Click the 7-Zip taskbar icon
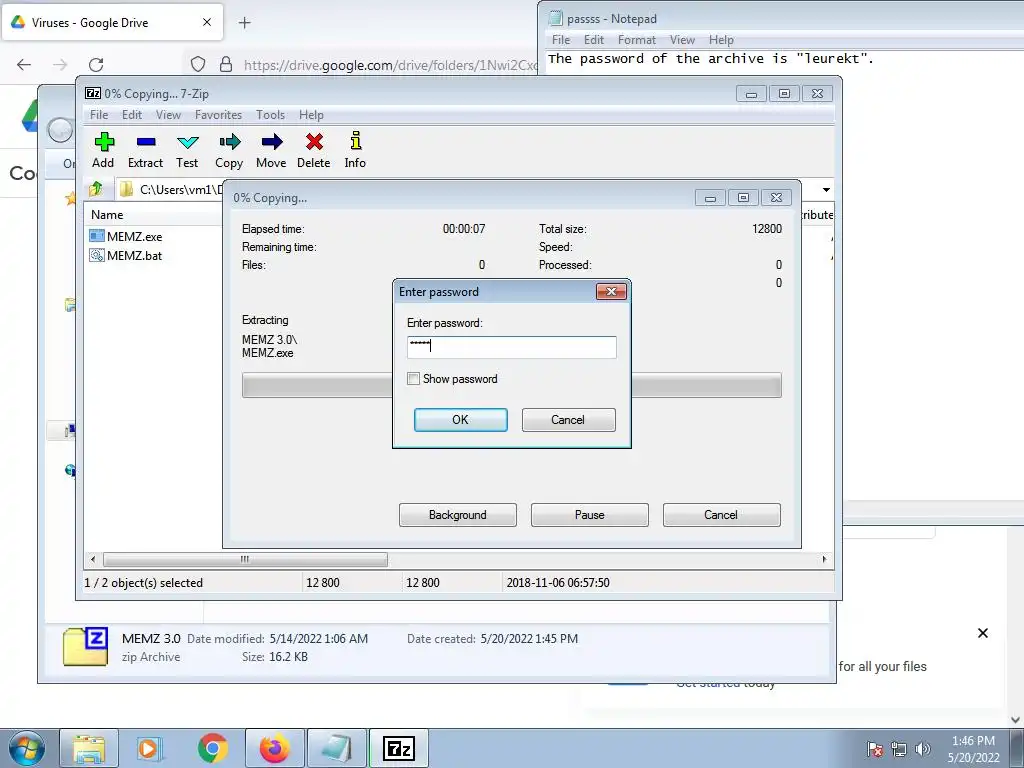This screenshot has width=1024, height=768. tap(399, 748)
